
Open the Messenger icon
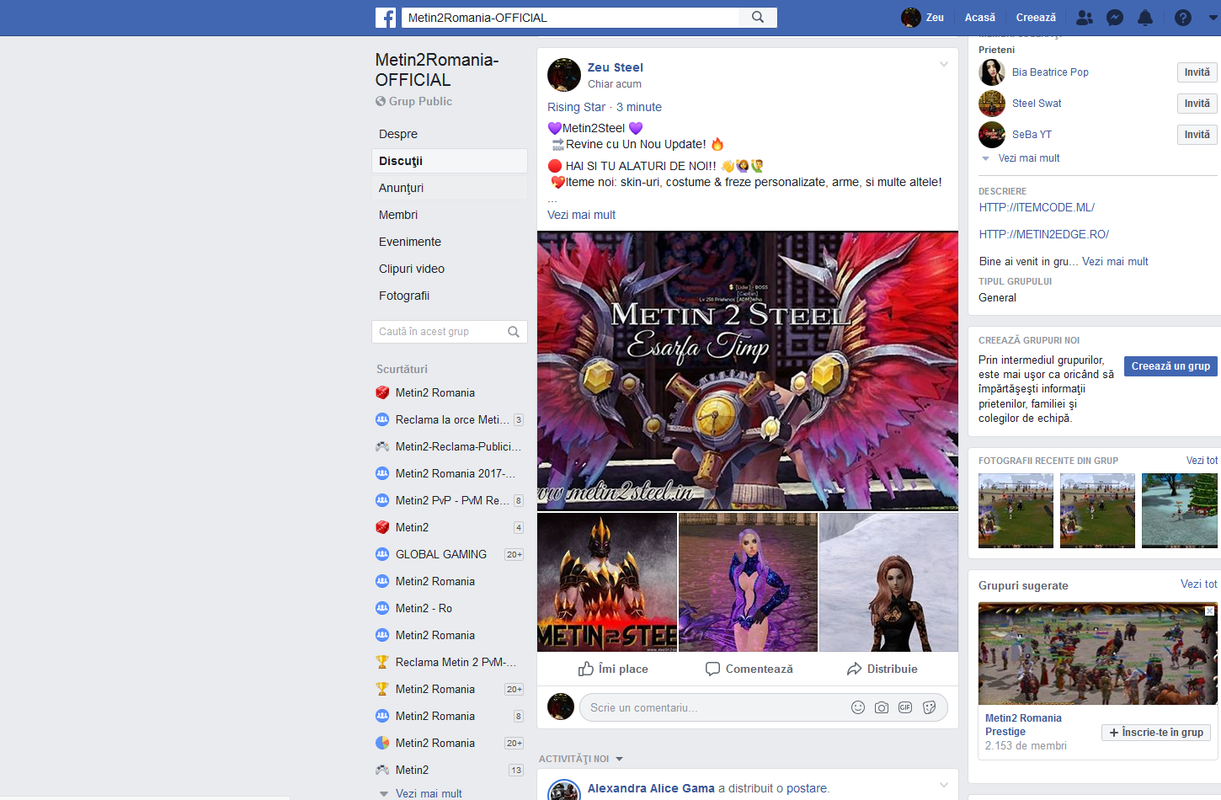tap(1114, 18)
